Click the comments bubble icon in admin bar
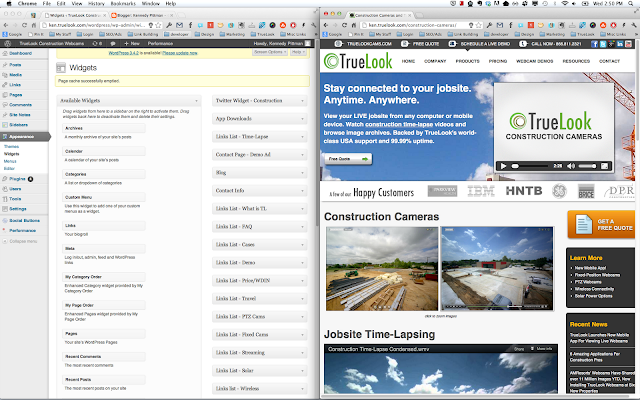 [x=113, y=43]
